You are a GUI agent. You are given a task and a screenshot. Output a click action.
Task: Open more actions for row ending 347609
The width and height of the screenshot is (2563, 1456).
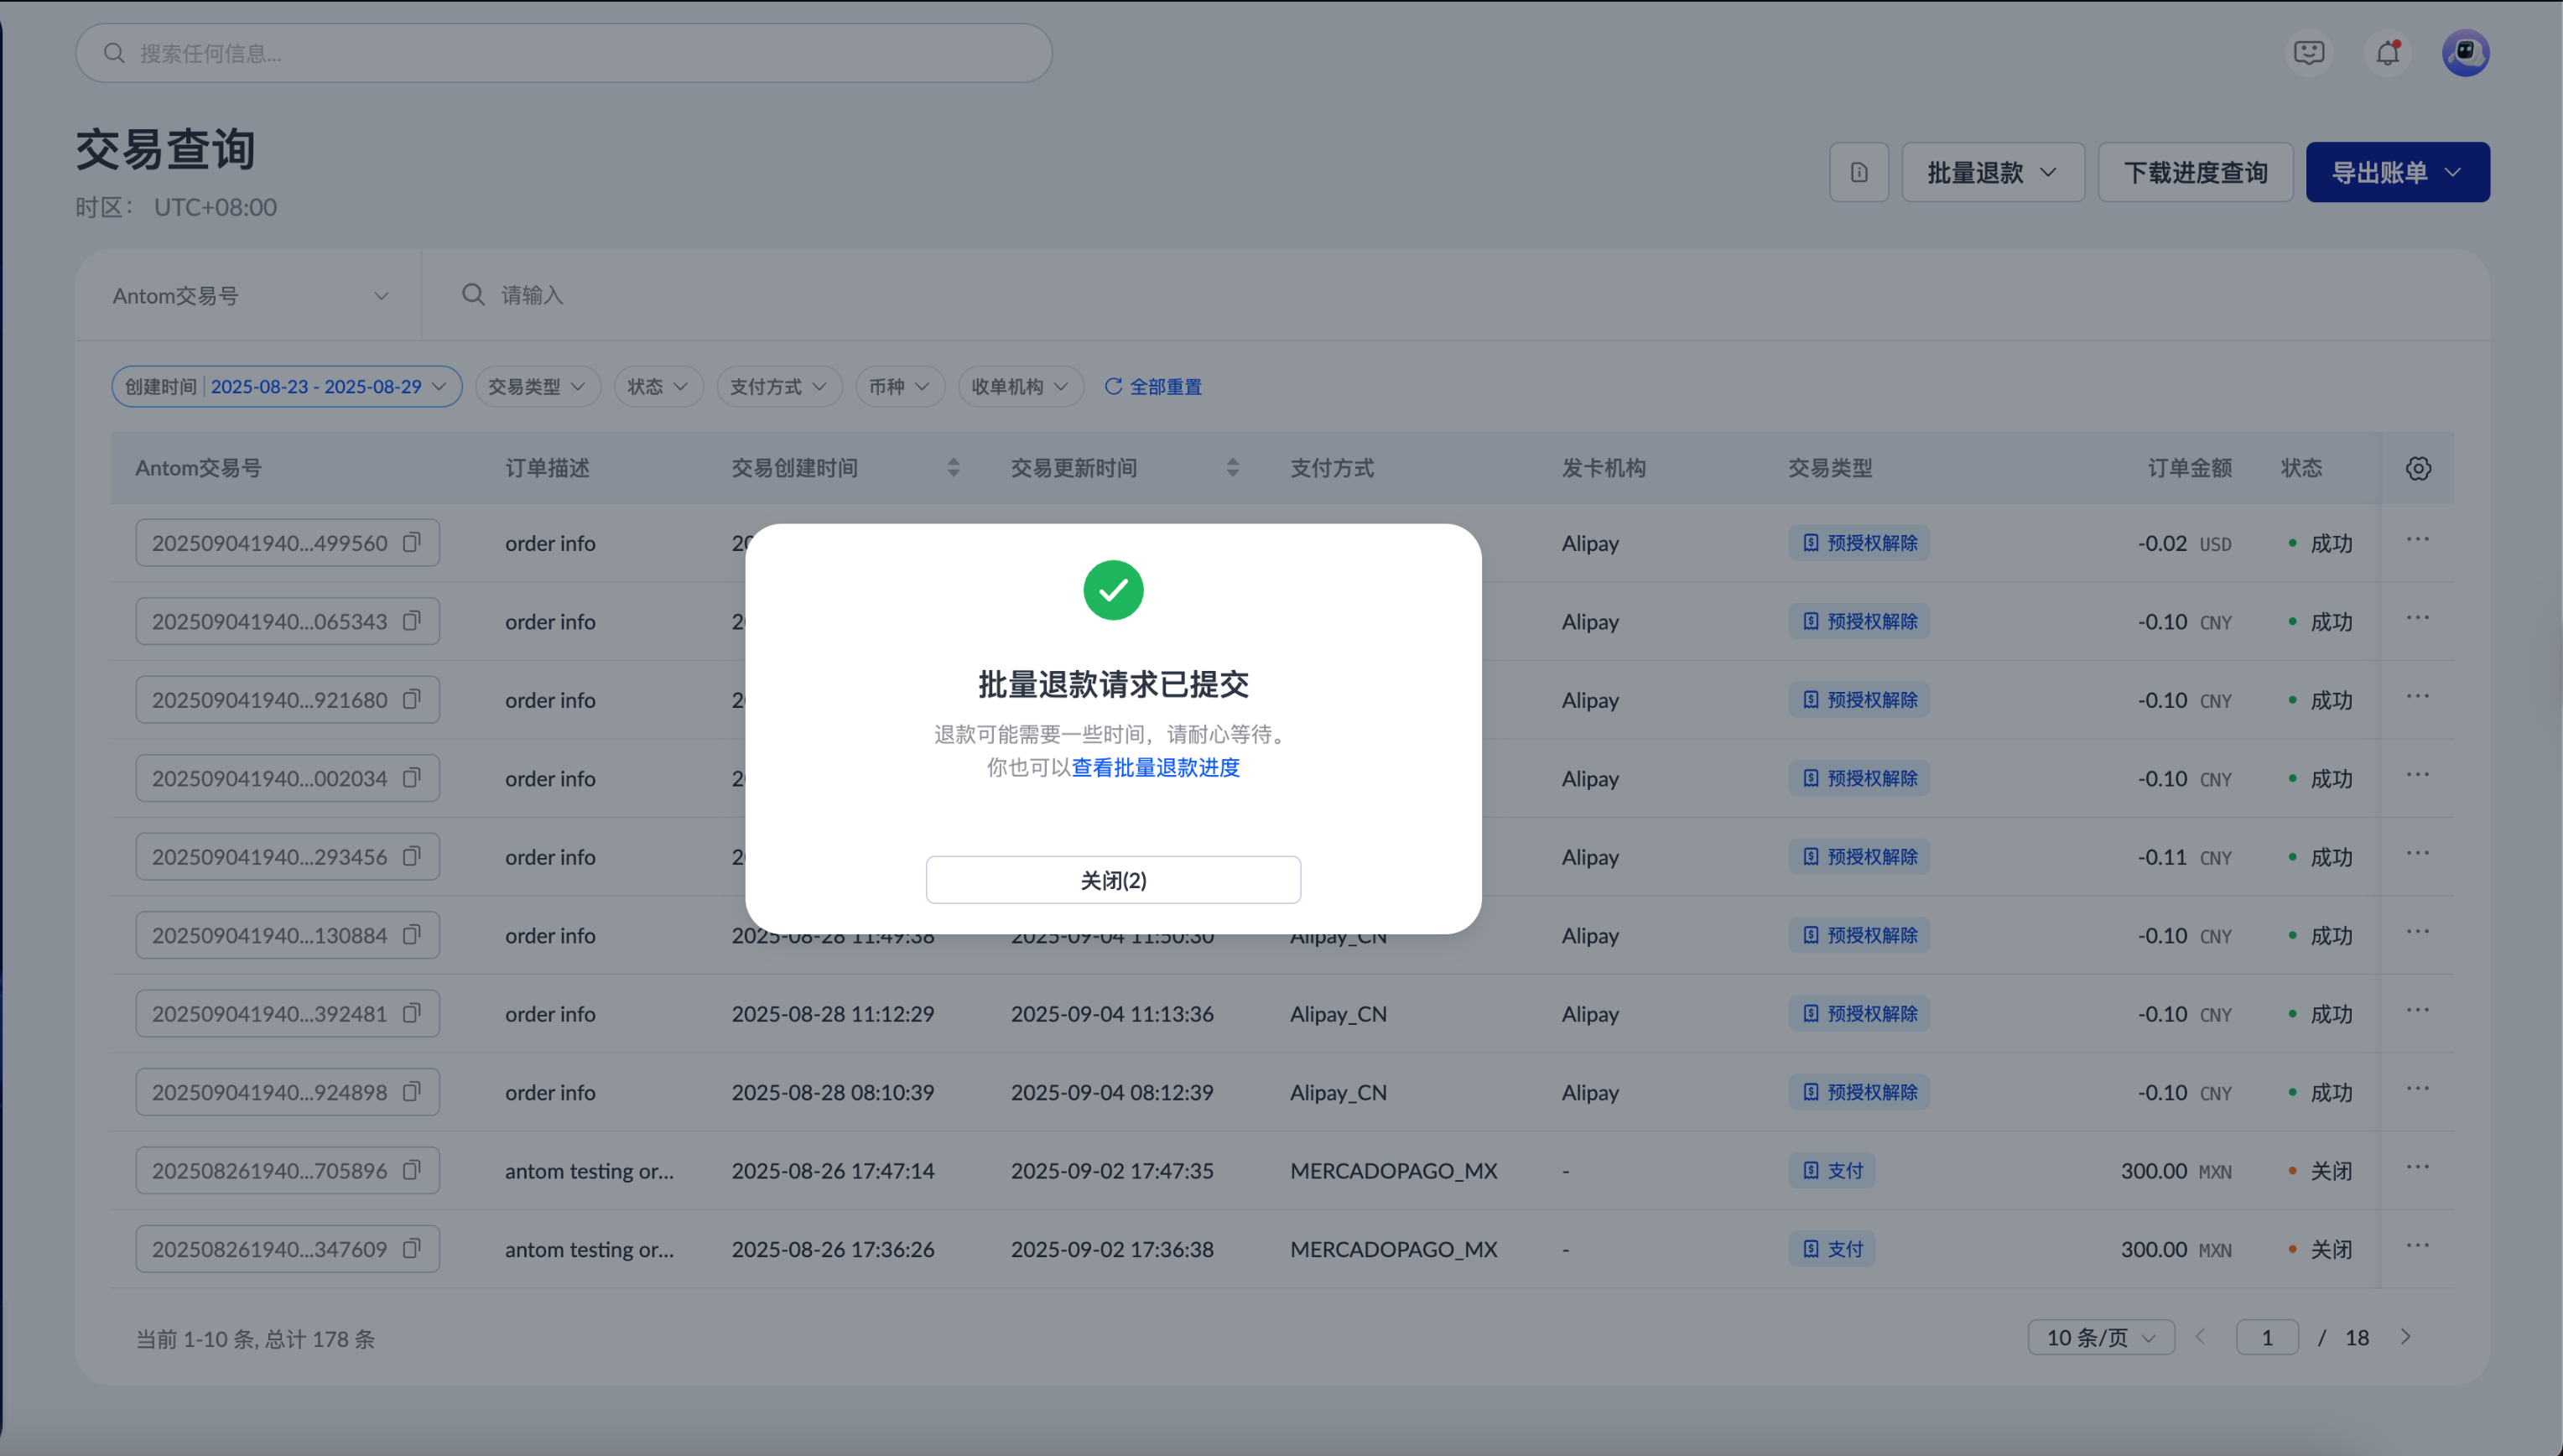(2418, 1246)
